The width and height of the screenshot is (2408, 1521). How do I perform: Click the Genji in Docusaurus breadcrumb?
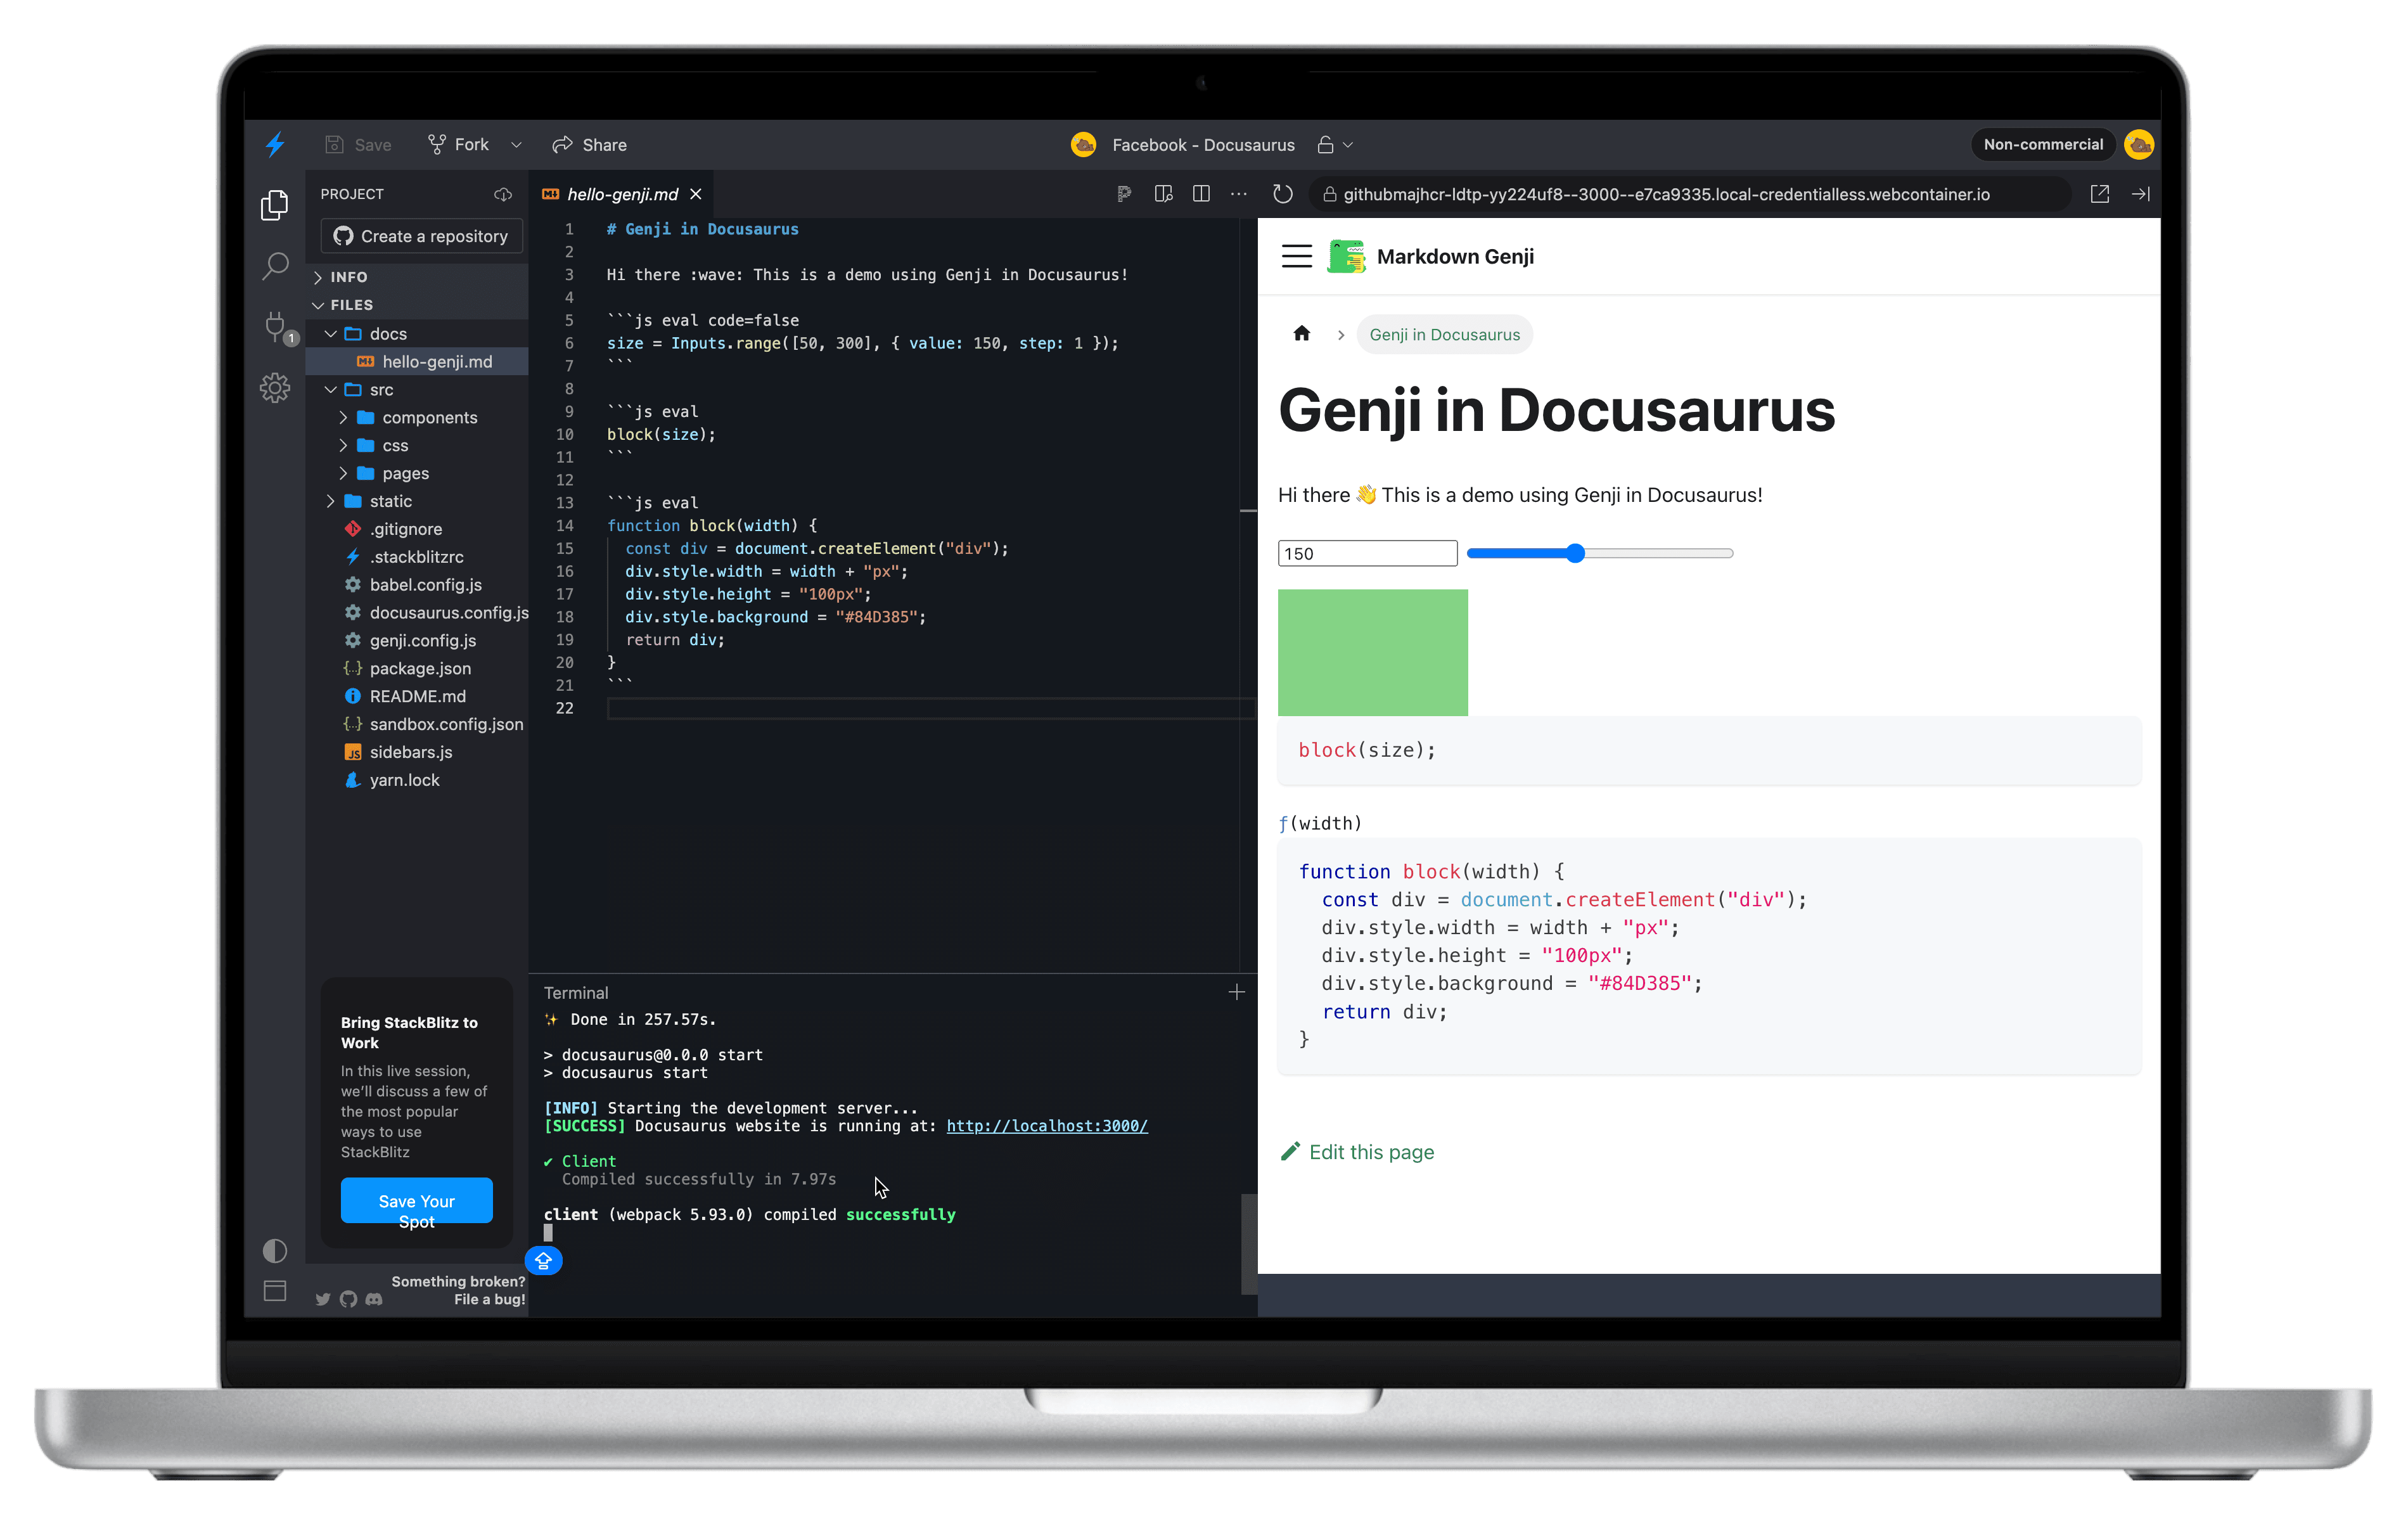tap(1444, 335)
